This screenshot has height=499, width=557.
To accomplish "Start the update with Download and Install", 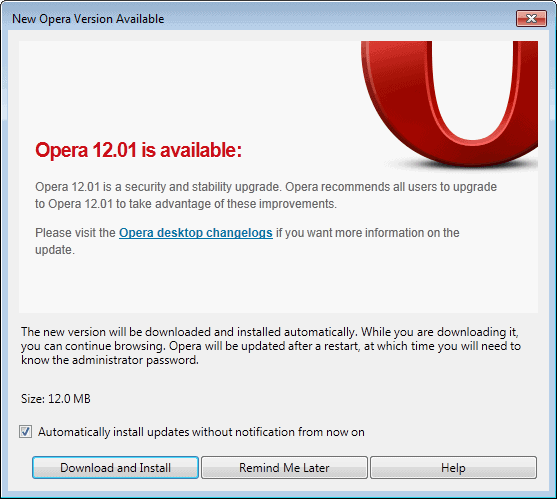I will click(115, 467).
